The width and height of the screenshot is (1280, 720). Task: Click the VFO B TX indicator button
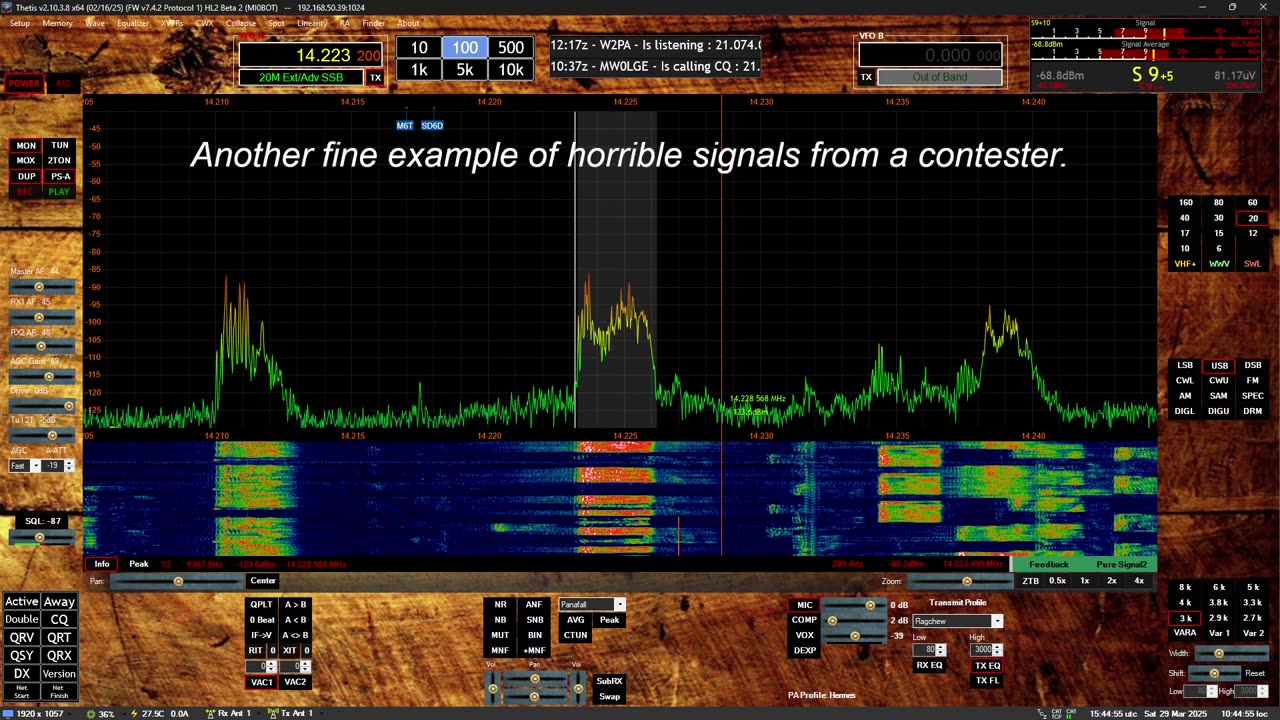click(x=866, y=77)
